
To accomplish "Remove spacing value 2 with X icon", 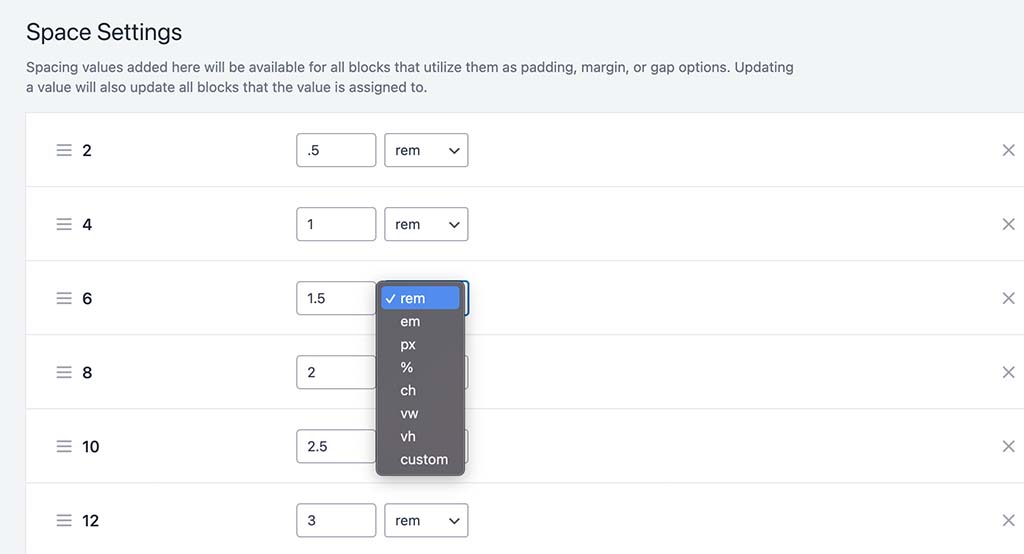I will [x=1008, y=150].
